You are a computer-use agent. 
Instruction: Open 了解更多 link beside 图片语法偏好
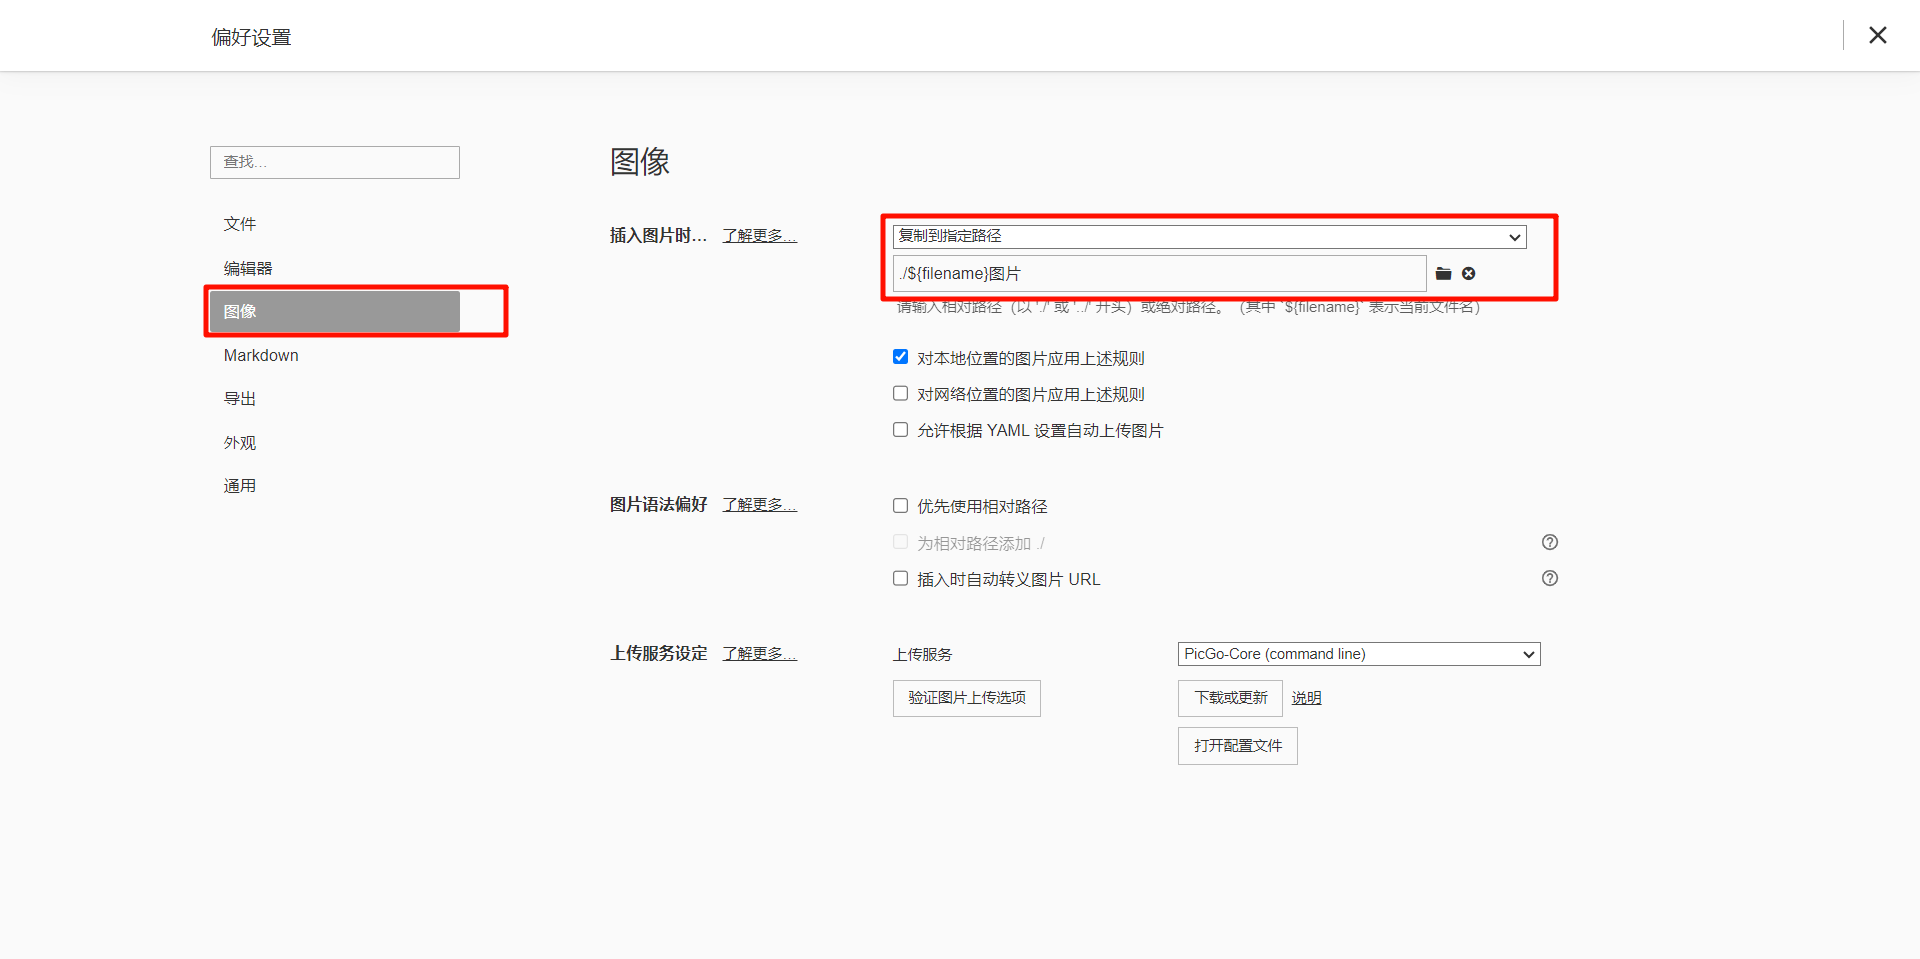click(x=760, y=505)
